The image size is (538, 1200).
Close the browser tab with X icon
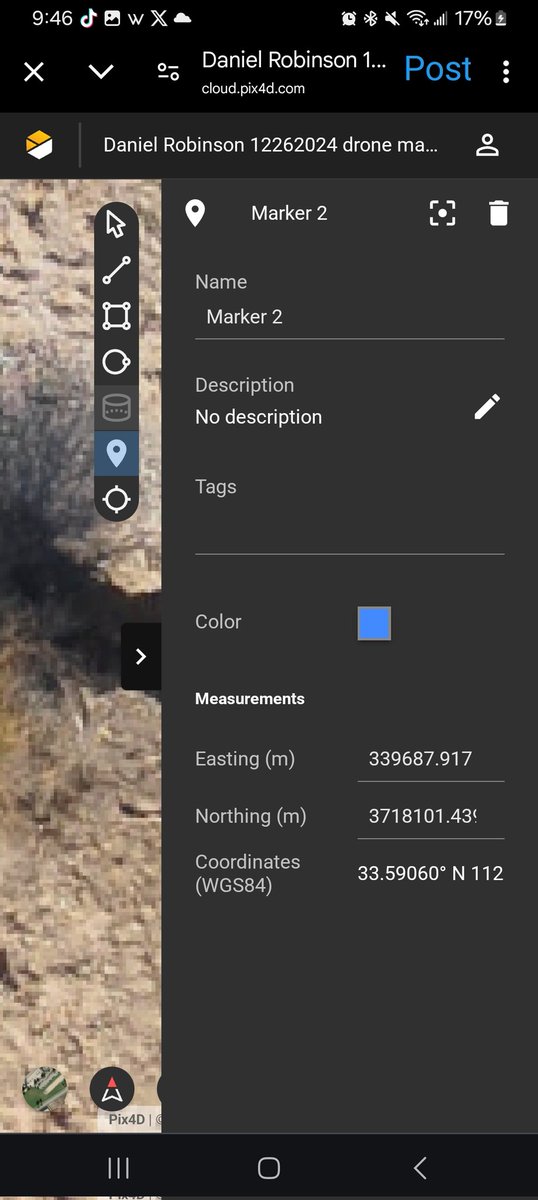(34, 71)
